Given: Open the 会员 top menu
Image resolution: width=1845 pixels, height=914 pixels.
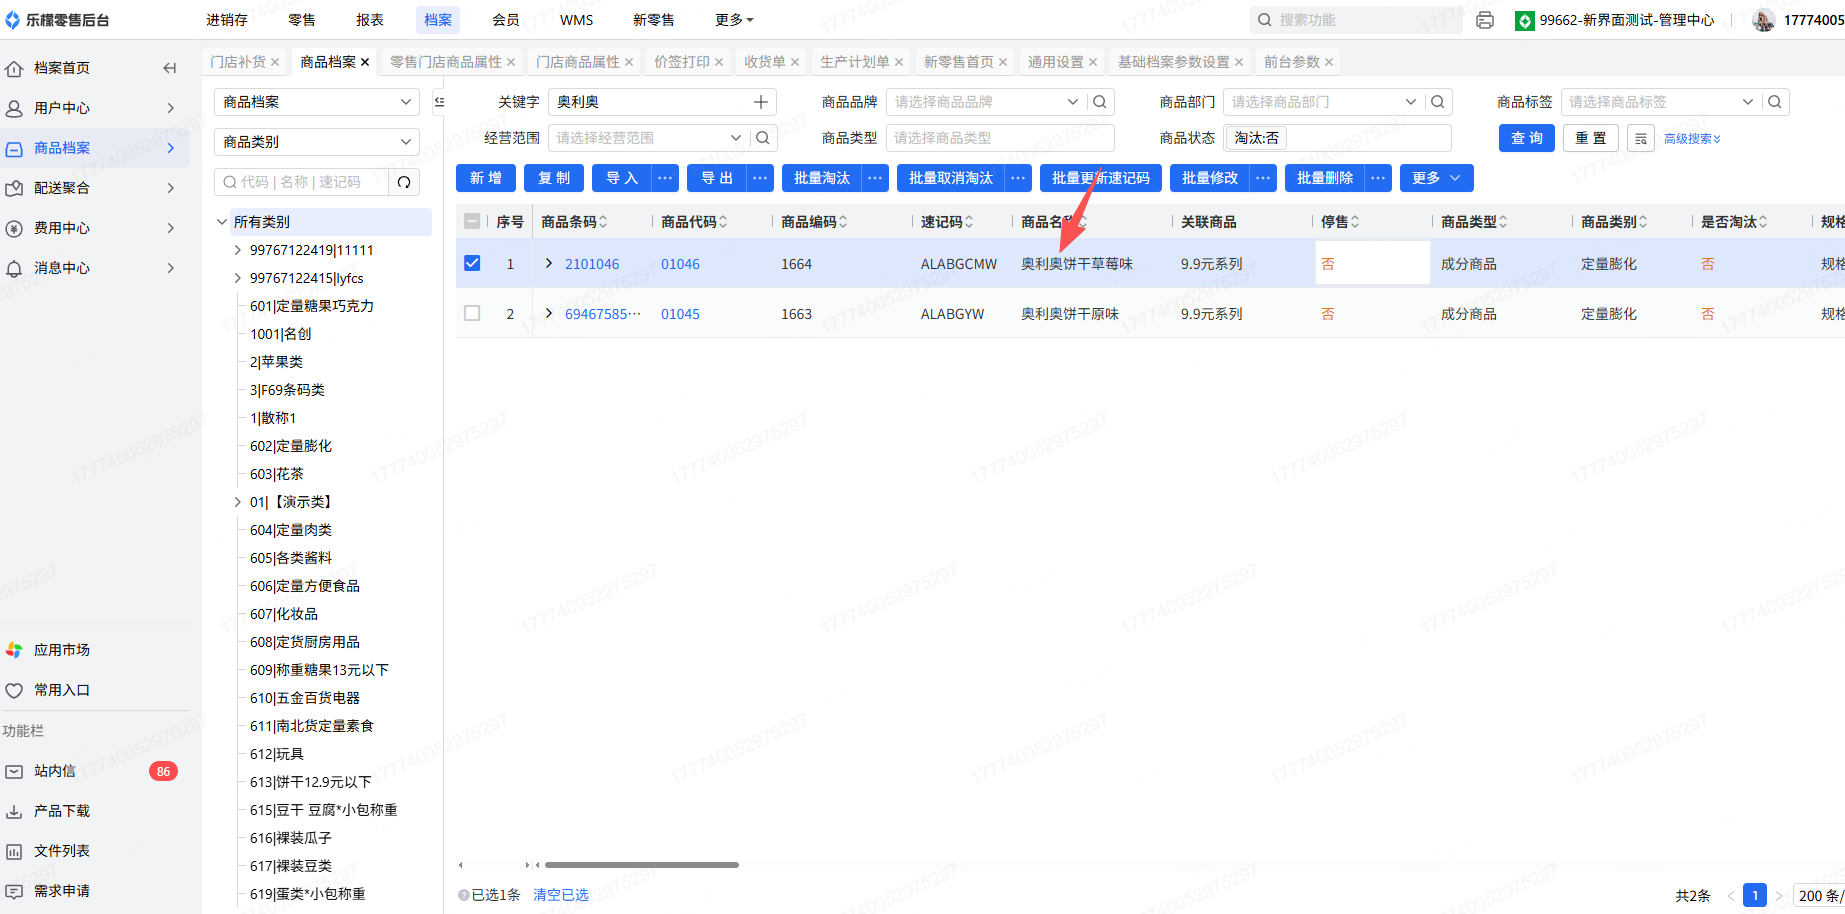Looking at the screenshot, I should click(x=506, y=20).
